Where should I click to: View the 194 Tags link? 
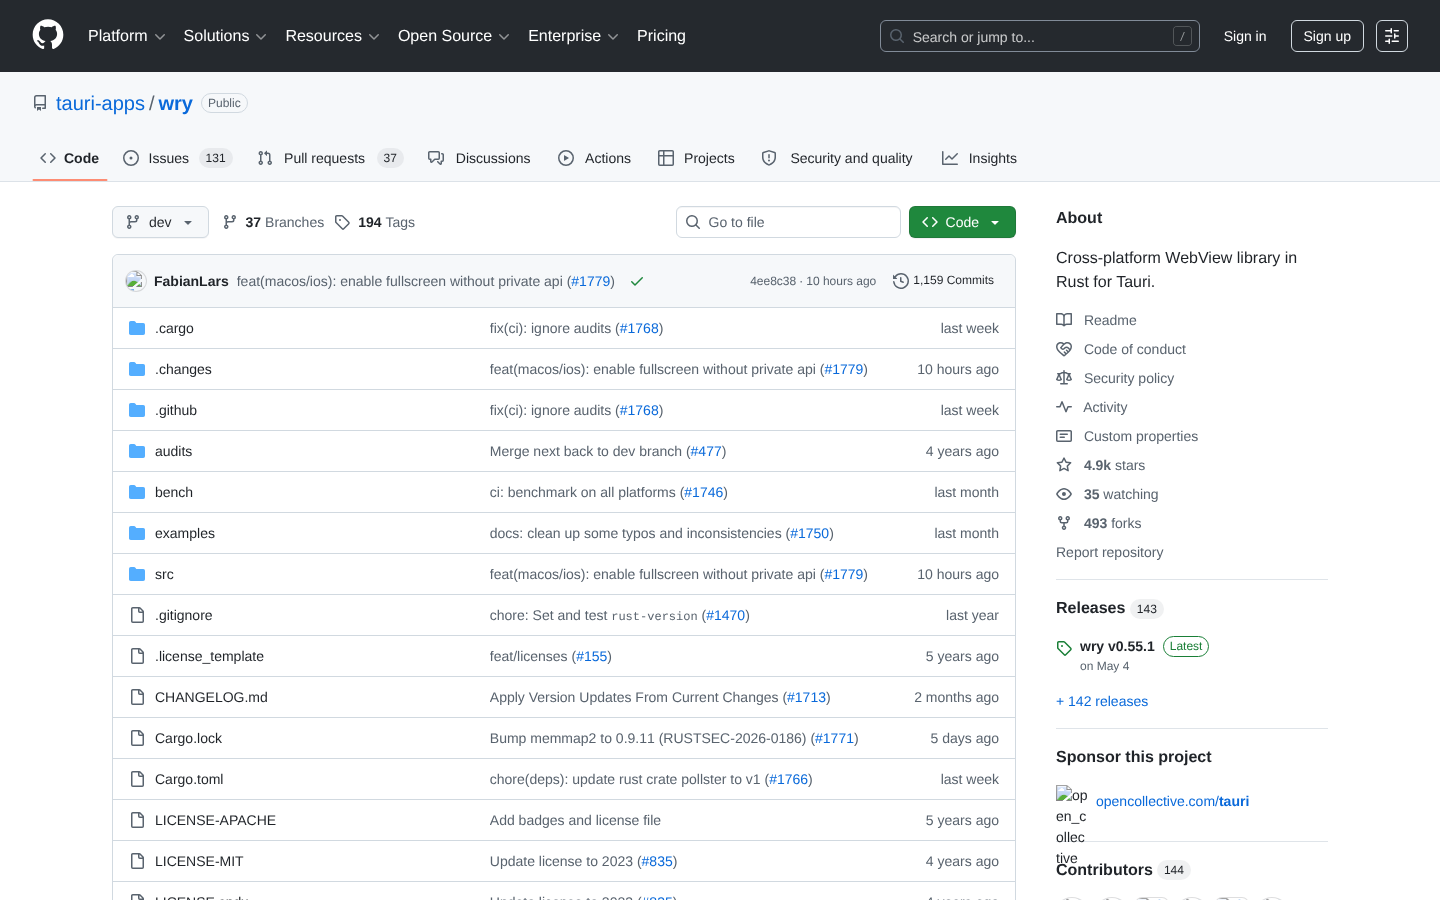[x=375, y=222]
